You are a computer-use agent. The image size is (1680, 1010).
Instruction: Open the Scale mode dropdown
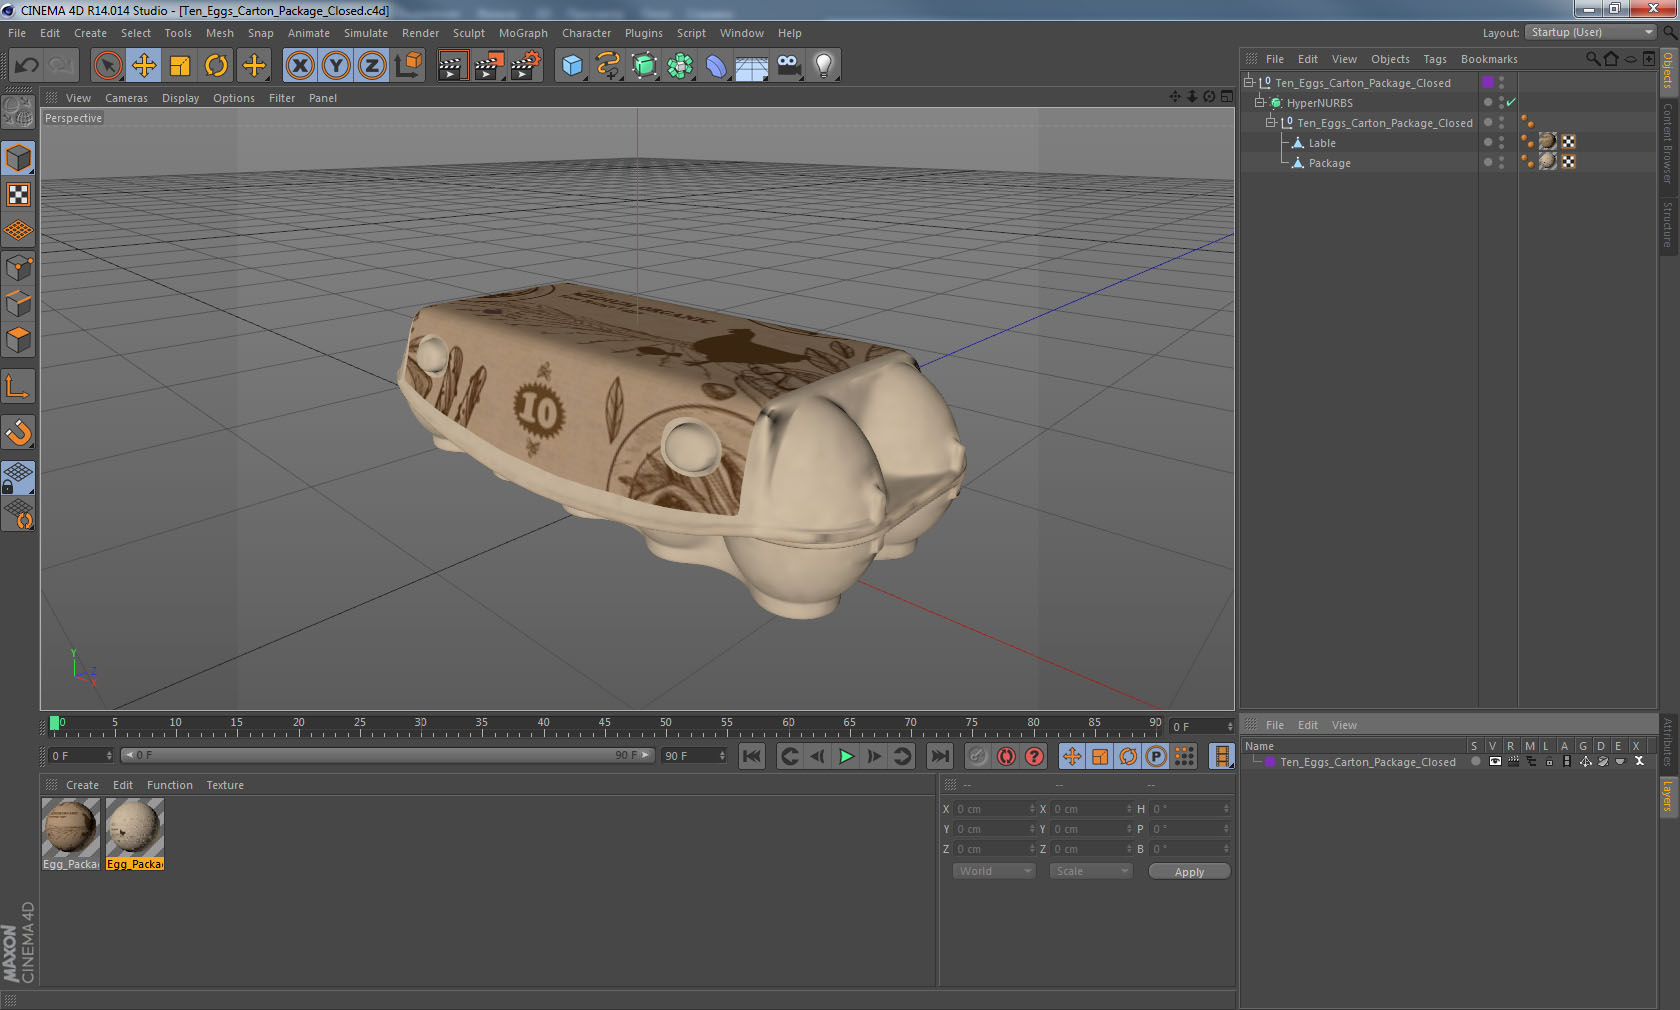1091,871
